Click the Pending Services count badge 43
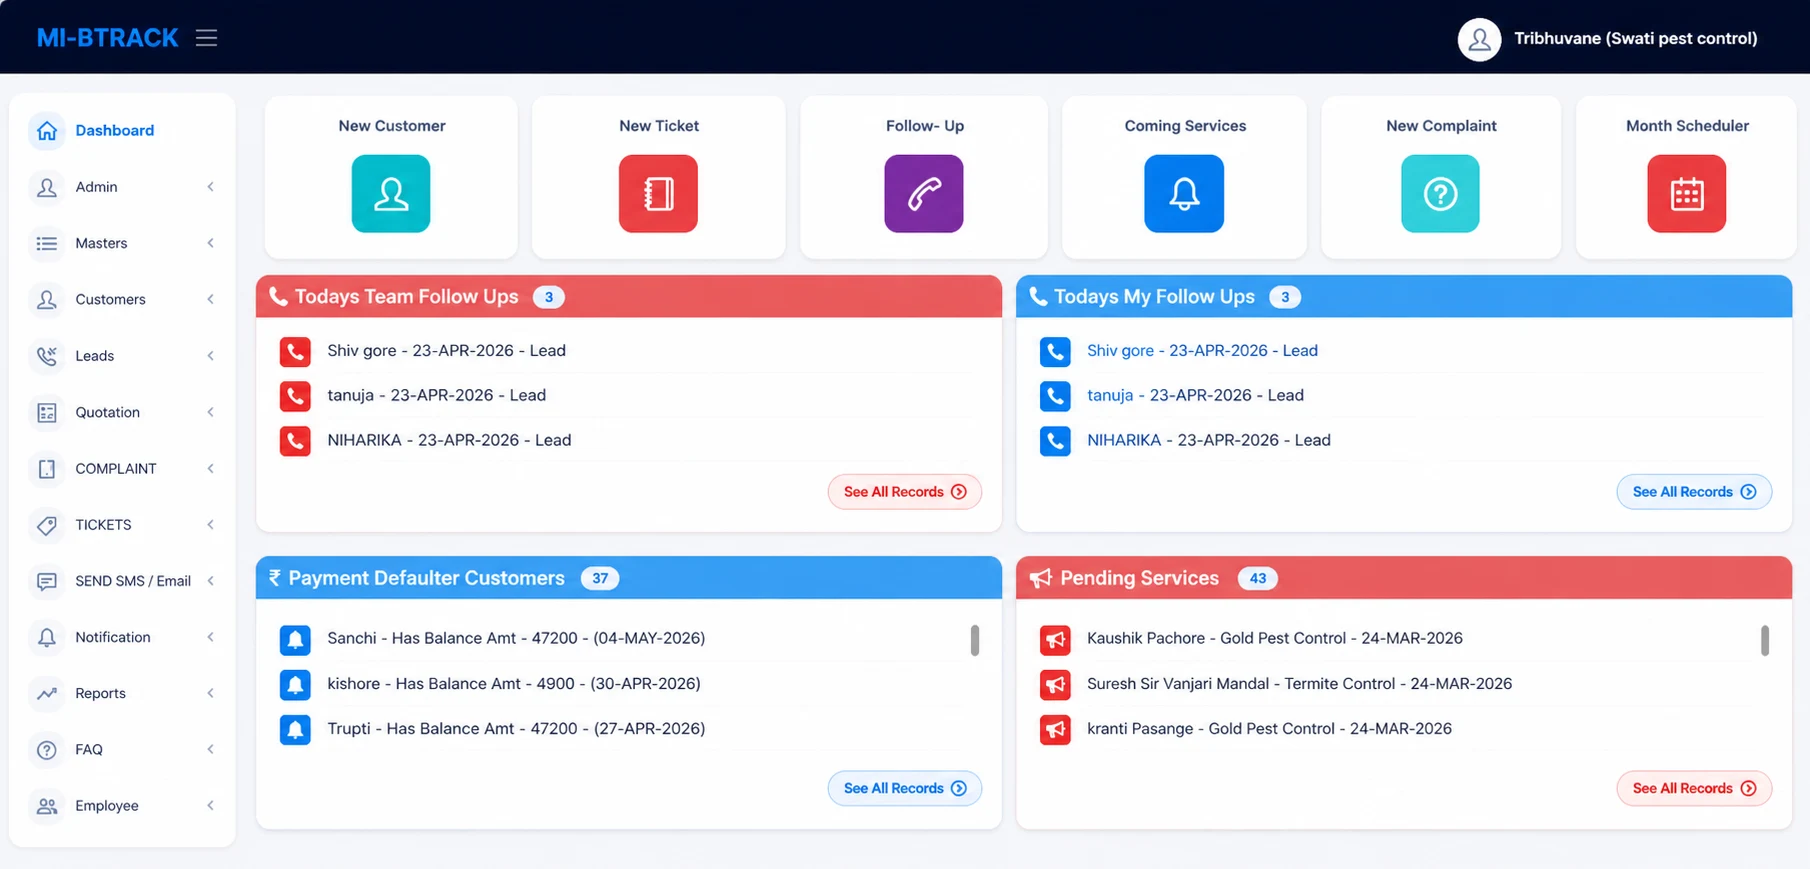The height and width of the screenshot is (869, 1810). click(1257, 578)
